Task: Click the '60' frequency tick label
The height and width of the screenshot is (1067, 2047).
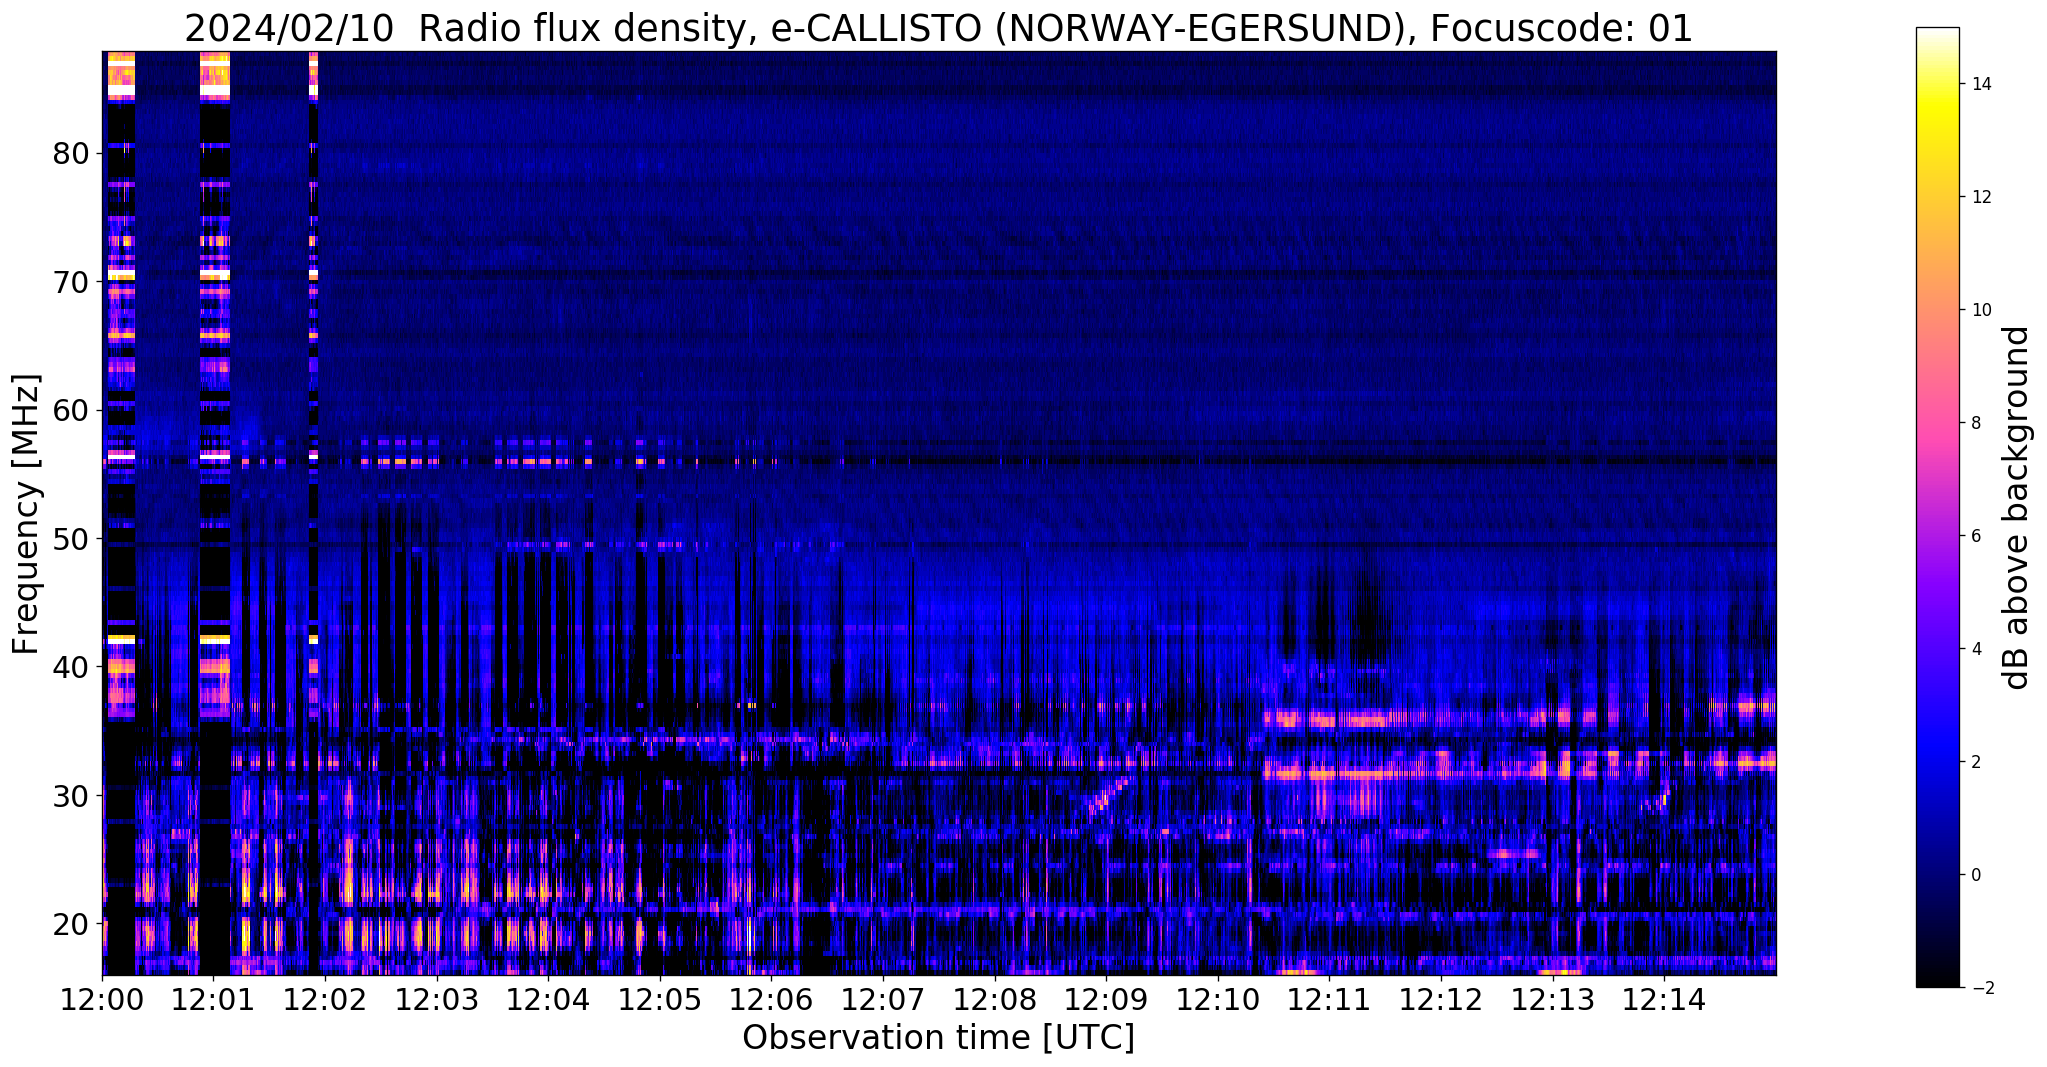Action: 71,410
